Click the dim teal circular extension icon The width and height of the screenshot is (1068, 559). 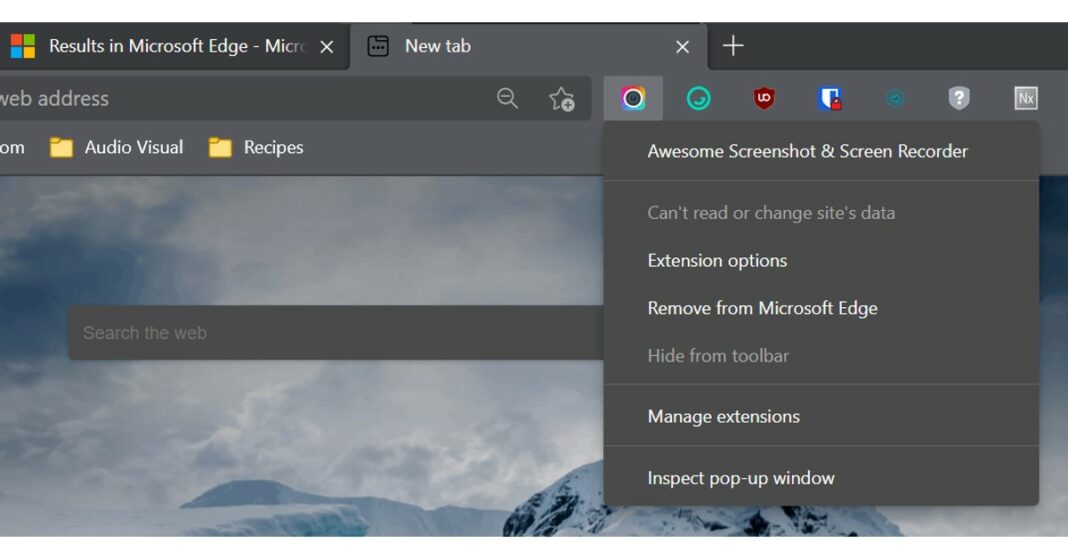coord(894,99)
